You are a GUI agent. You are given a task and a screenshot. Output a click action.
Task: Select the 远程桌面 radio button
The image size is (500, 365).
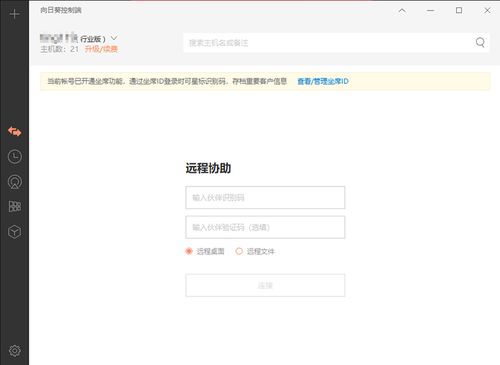[189, 251]
